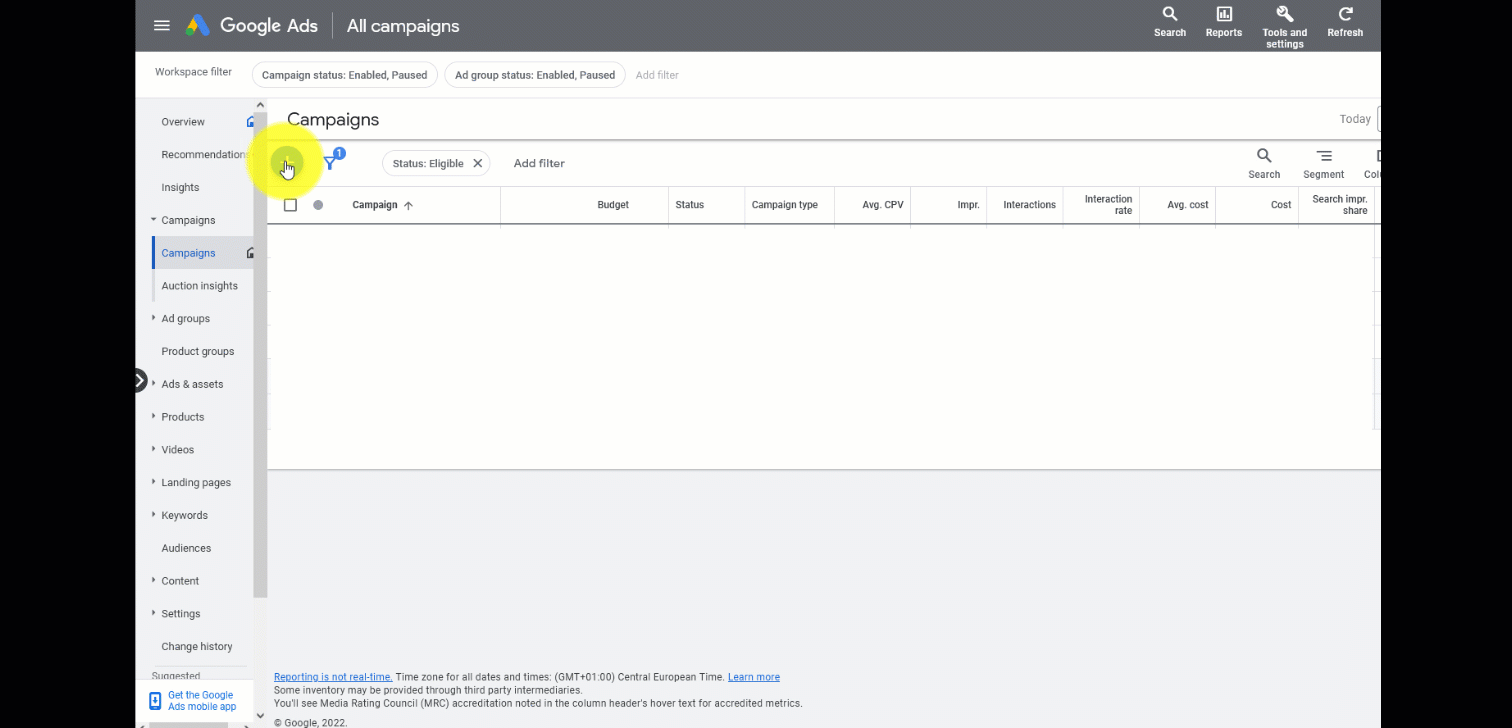The height and width of the screenshot is (728, 1512).
Task: Go to Change history
Action: [197, 646]
